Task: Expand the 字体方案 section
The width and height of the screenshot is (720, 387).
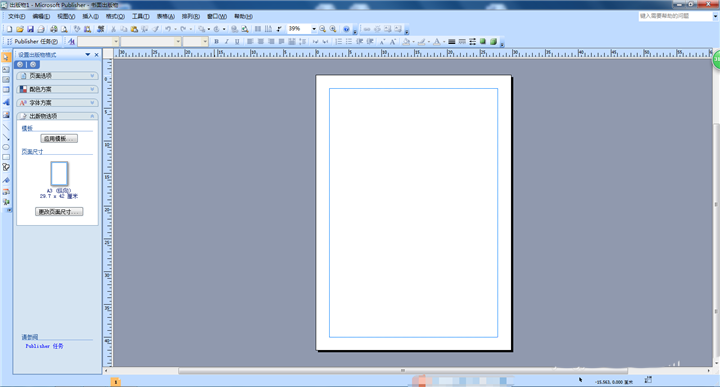Action: click(57, 103)
